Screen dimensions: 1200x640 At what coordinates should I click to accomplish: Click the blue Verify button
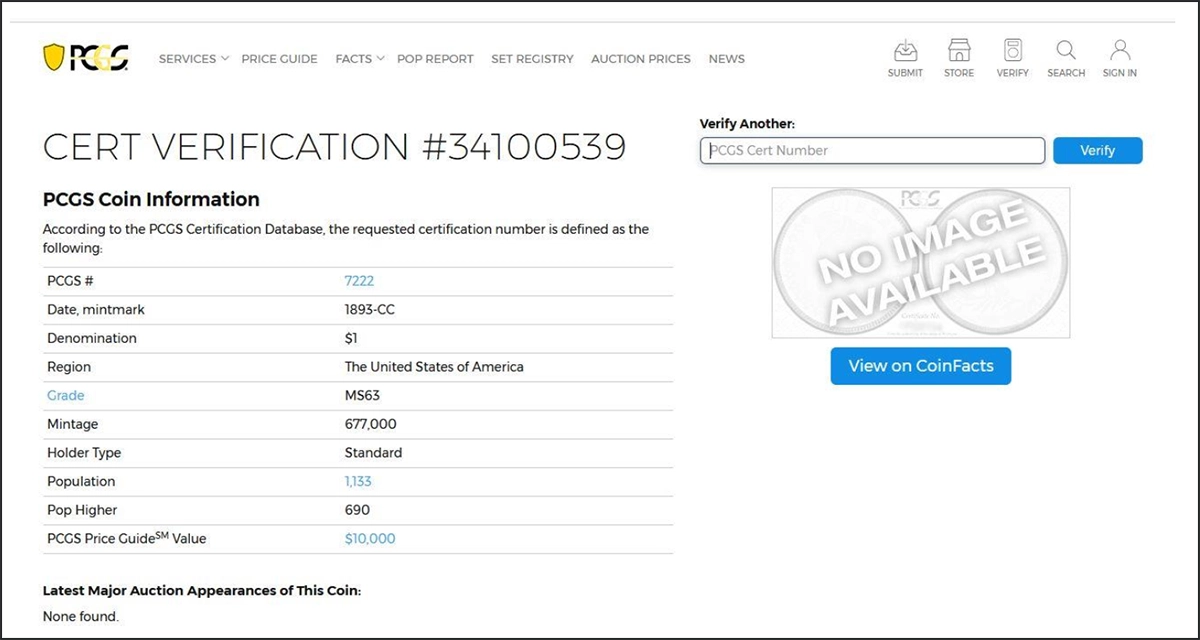click(x=1097, y=151)
